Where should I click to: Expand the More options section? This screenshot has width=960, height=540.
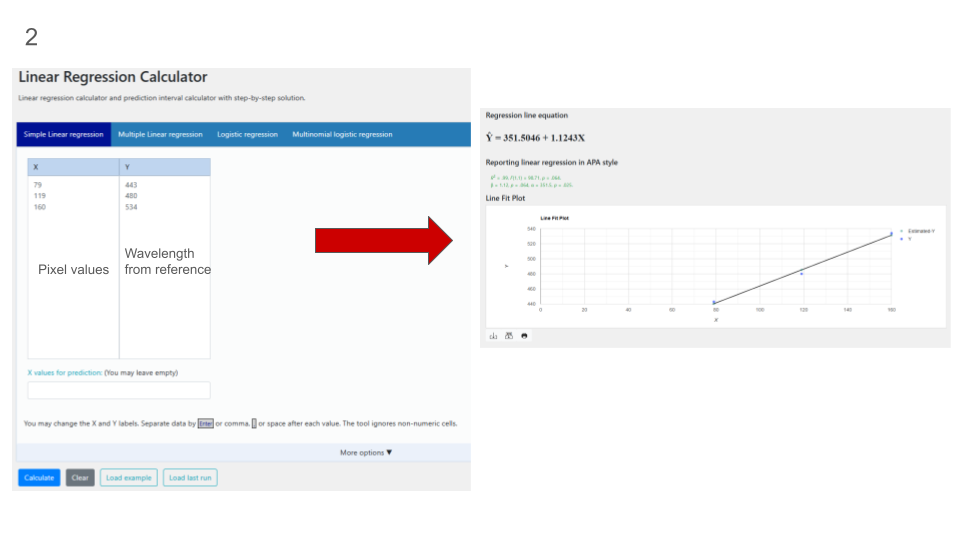coord(366,452)
